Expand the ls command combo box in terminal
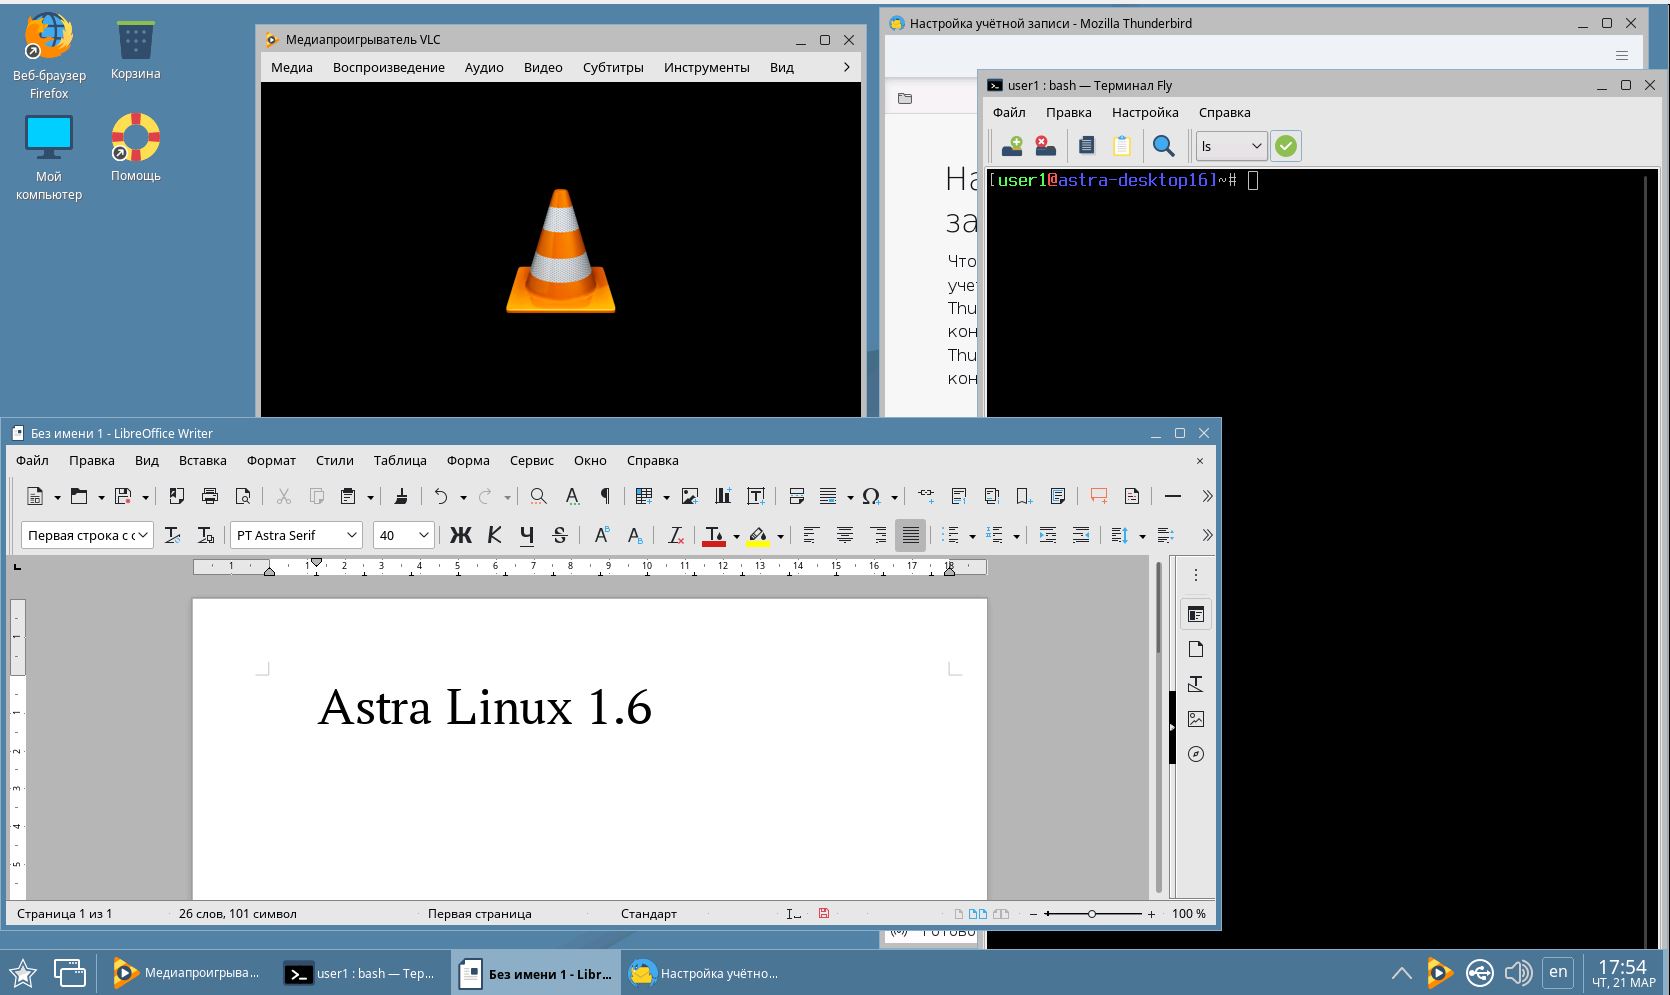Viewport: 1670px width, 995px height. click(1258, 146)
